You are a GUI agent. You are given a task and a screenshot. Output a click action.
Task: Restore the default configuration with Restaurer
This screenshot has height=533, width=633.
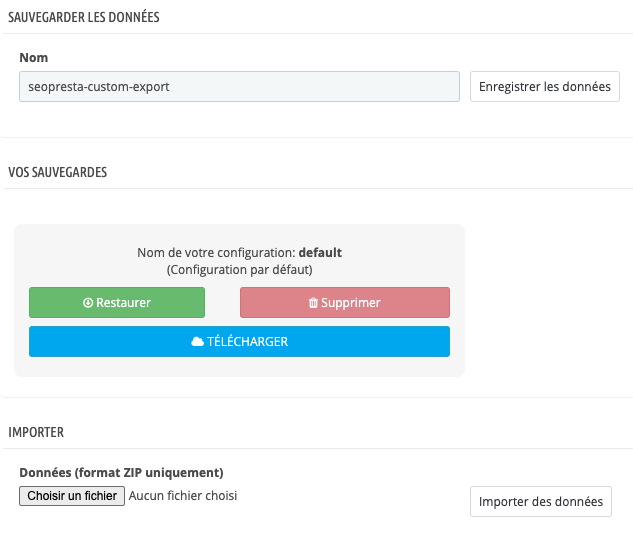[x=117, y=302]
